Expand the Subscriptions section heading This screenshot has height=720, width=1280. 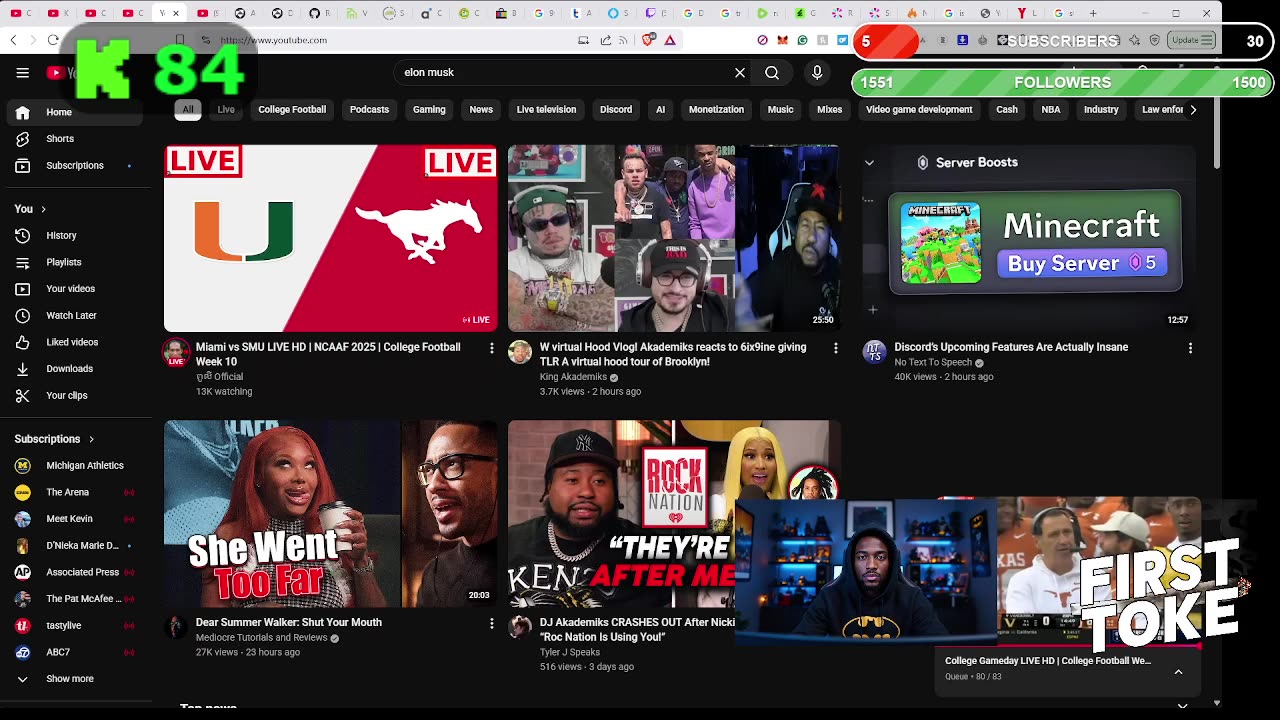[54, 439]
